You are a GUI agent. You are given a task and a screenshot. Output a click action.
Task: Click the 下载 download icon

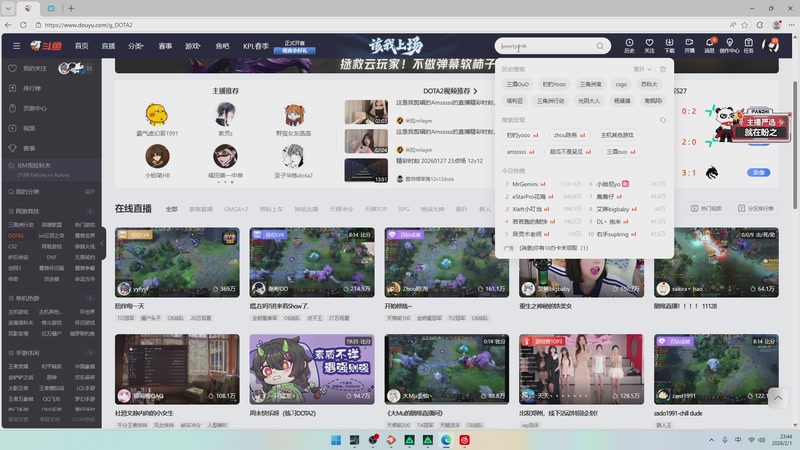[669, 45]
